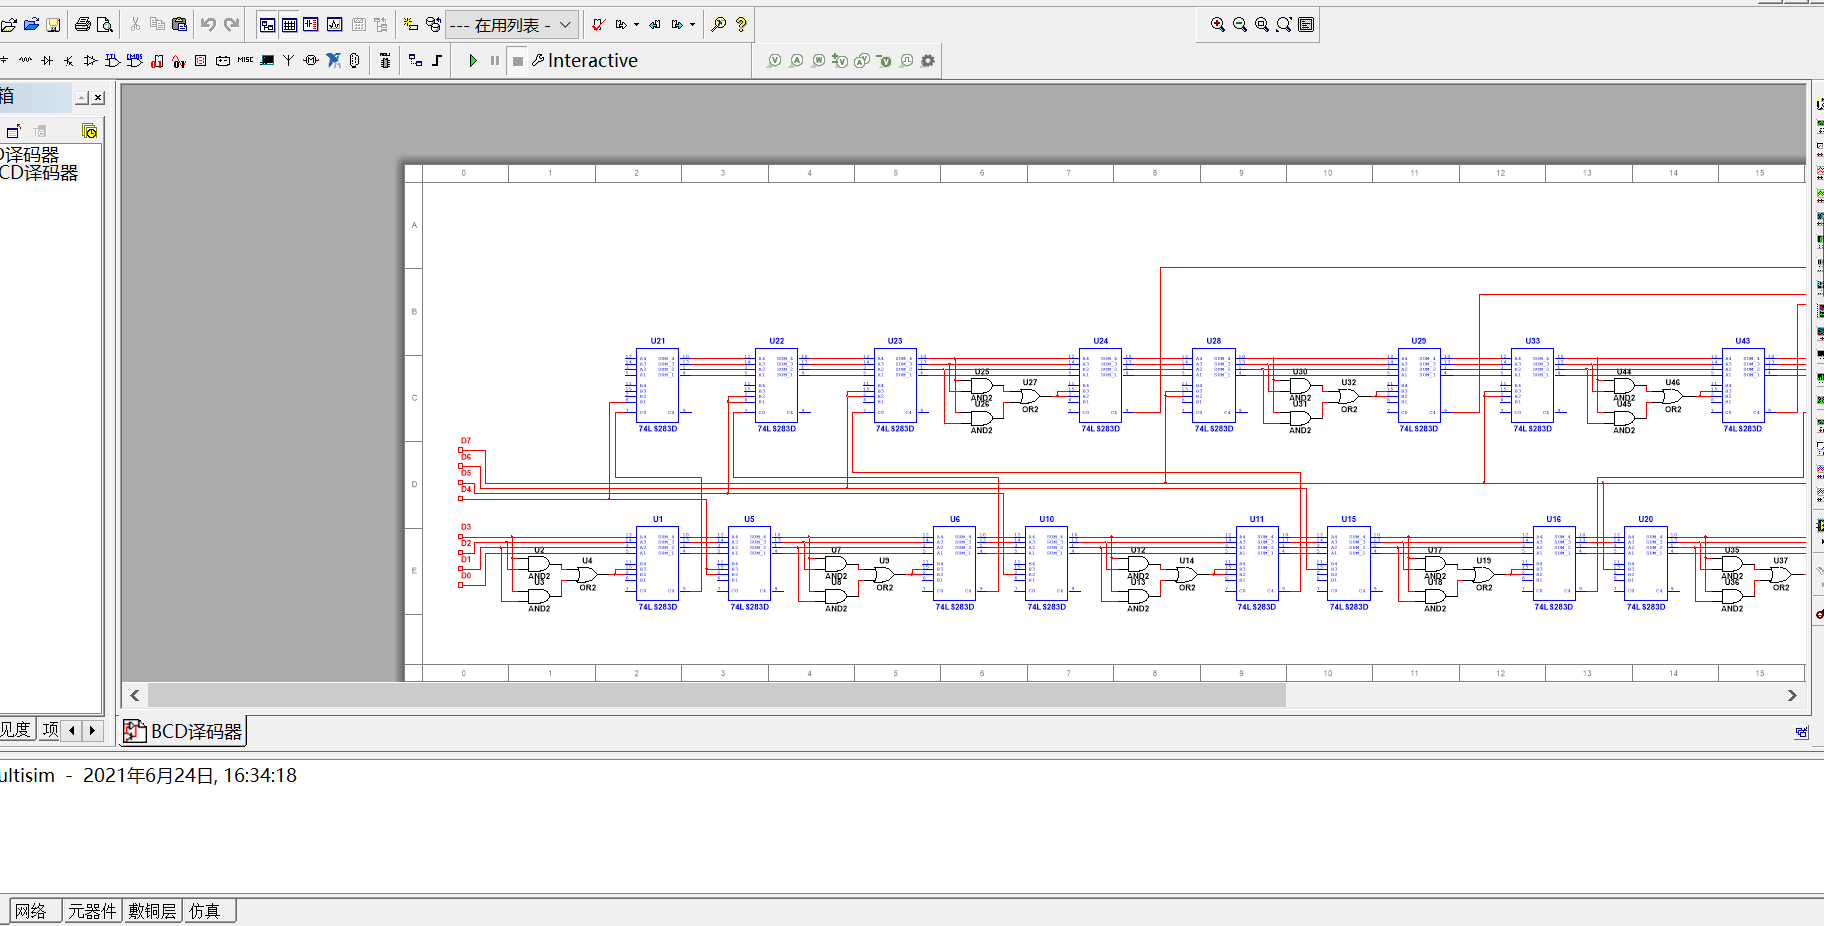Click Back annotate from file icon
This screenshot has width=1824, height=926.
click(x=654, y=24)
